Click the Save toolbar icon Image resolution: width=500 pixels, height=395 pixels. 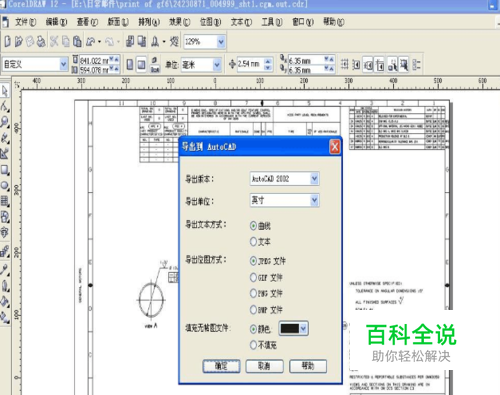pos(30,42)
